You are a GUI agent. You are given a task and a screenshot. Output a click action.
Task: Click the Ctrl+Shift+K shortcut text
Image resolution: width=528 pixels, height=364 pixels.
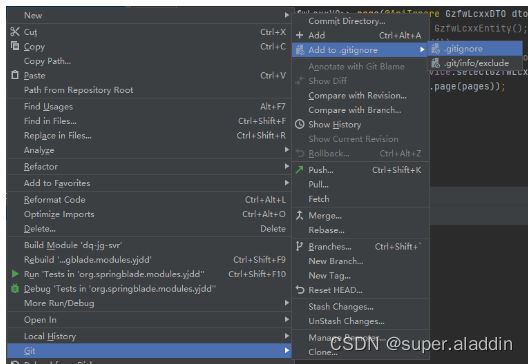click(x=397, y=170)
